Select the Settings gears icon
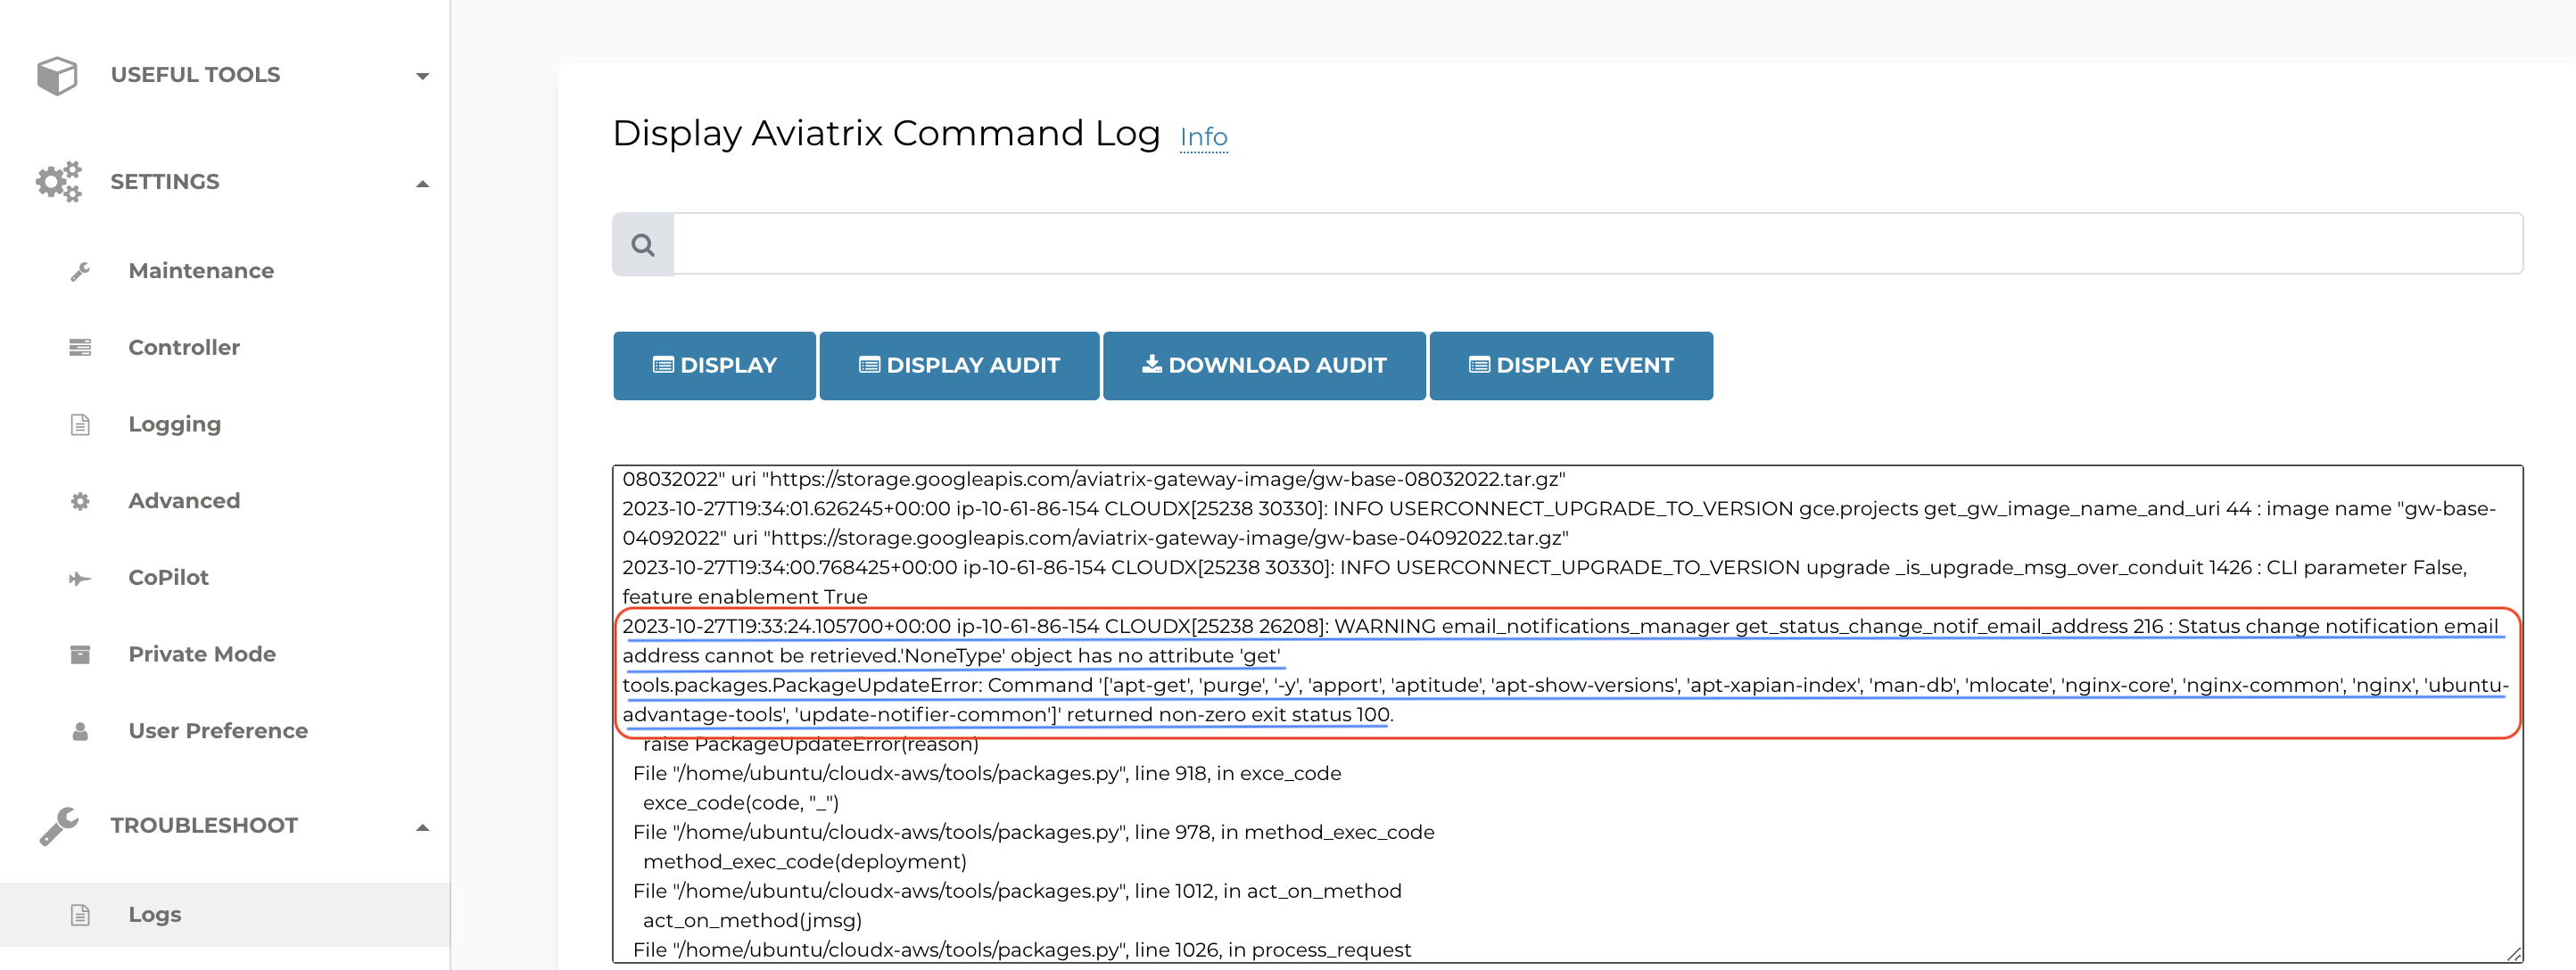 tap(58, 181)
